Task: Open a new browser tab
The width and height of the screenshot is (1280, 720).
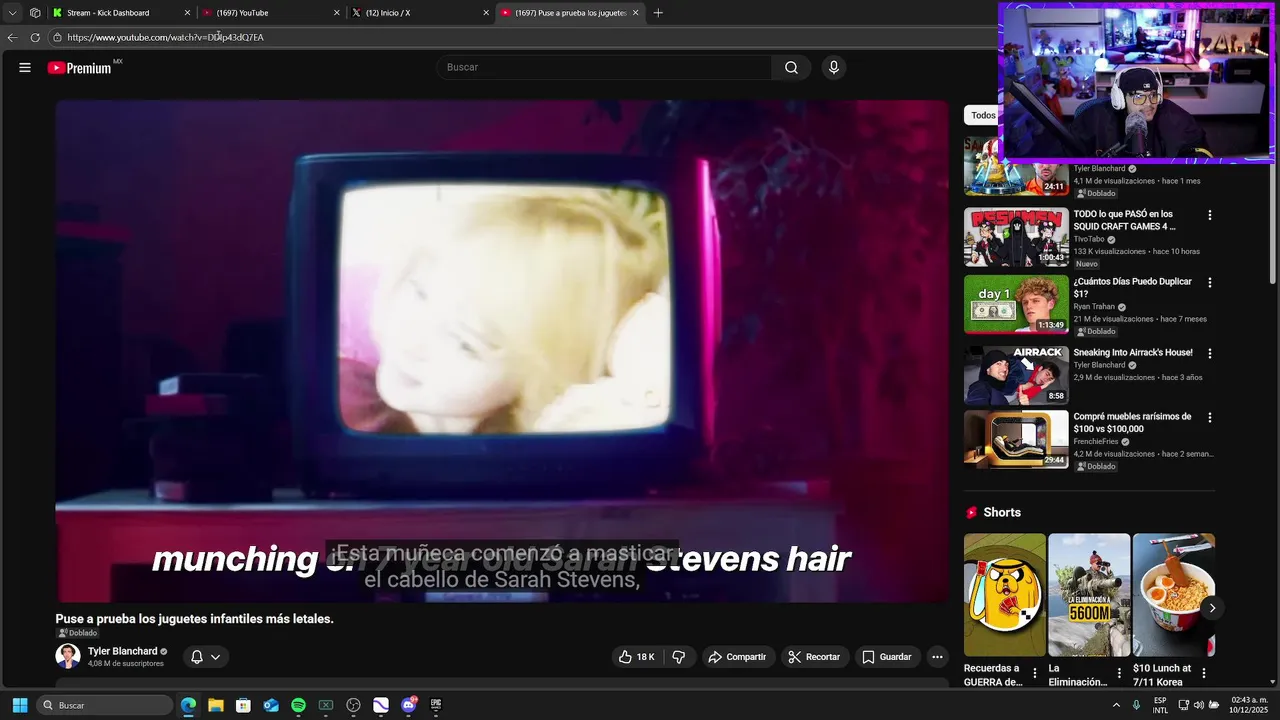Action: point(658,13)
